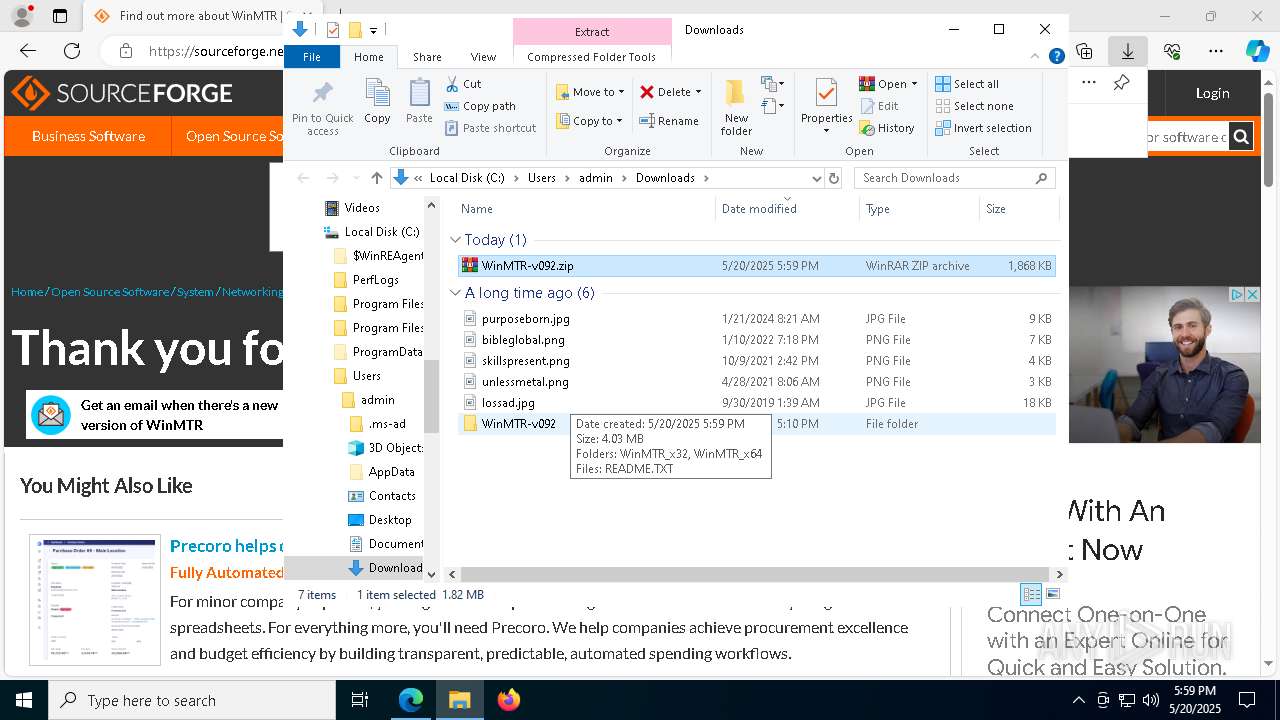Select bibleglobal.png file
Screen dimensions: 1280x720
[x=756, y=340]
